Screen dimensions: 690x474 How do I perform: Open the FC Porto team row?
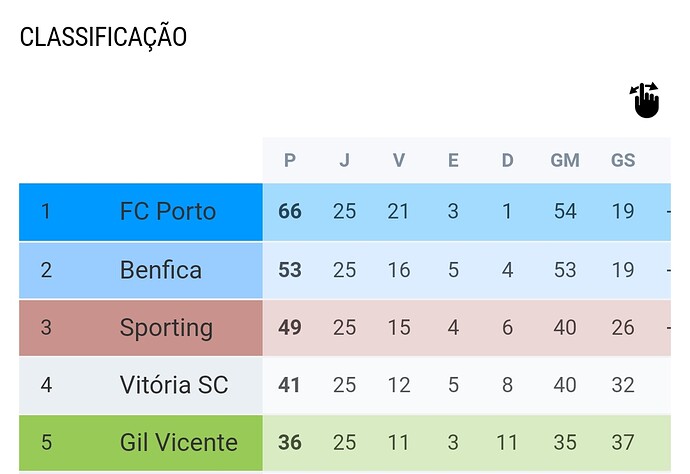click(x=167, y=212)
